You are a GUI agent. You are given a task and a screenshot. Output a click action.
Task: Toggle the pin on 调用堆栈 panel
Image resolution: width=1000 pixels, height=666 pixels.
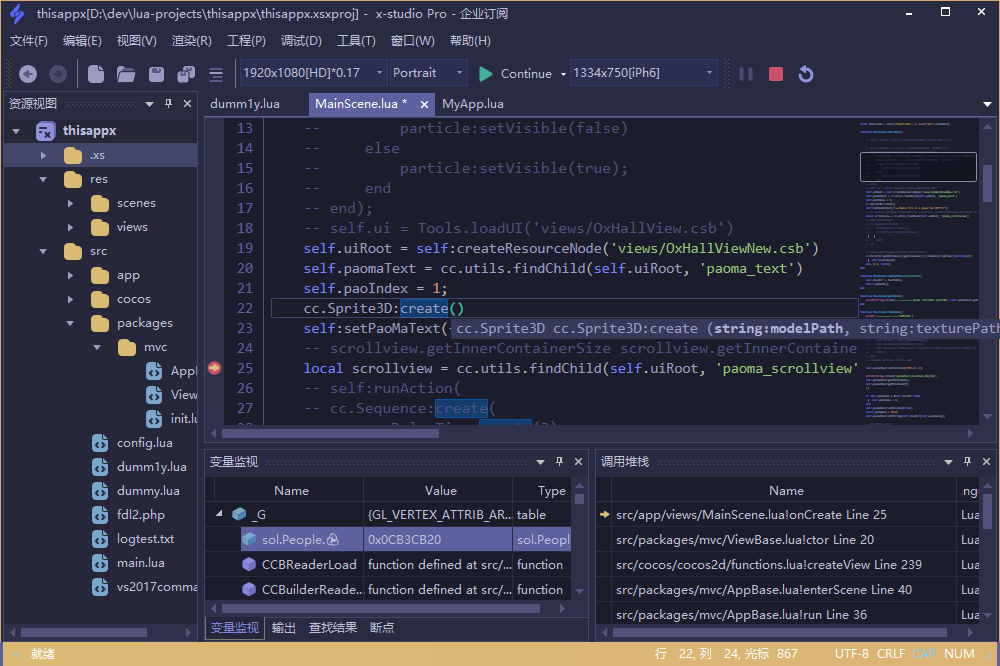click(x=967, y=461)
